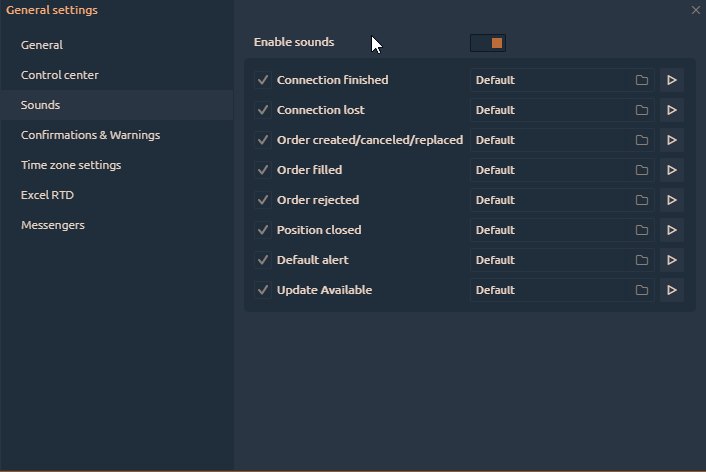Uncheck the Update Available checkbox

[263, 290]
